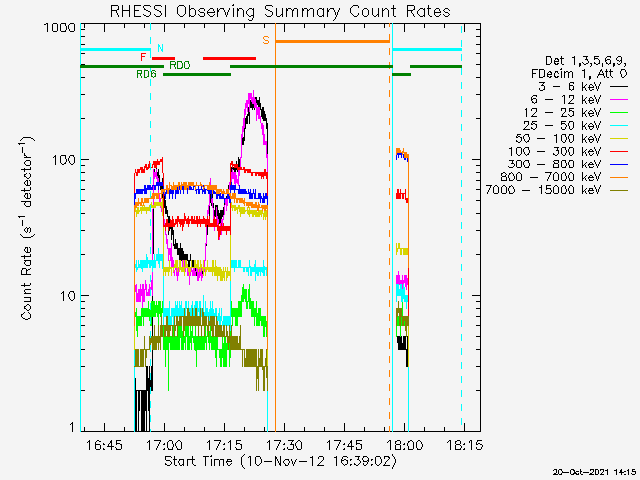Click the solid orange vertical line near 17:27
The height and width of the screenshot is (480, 640).
click(276, 227)
